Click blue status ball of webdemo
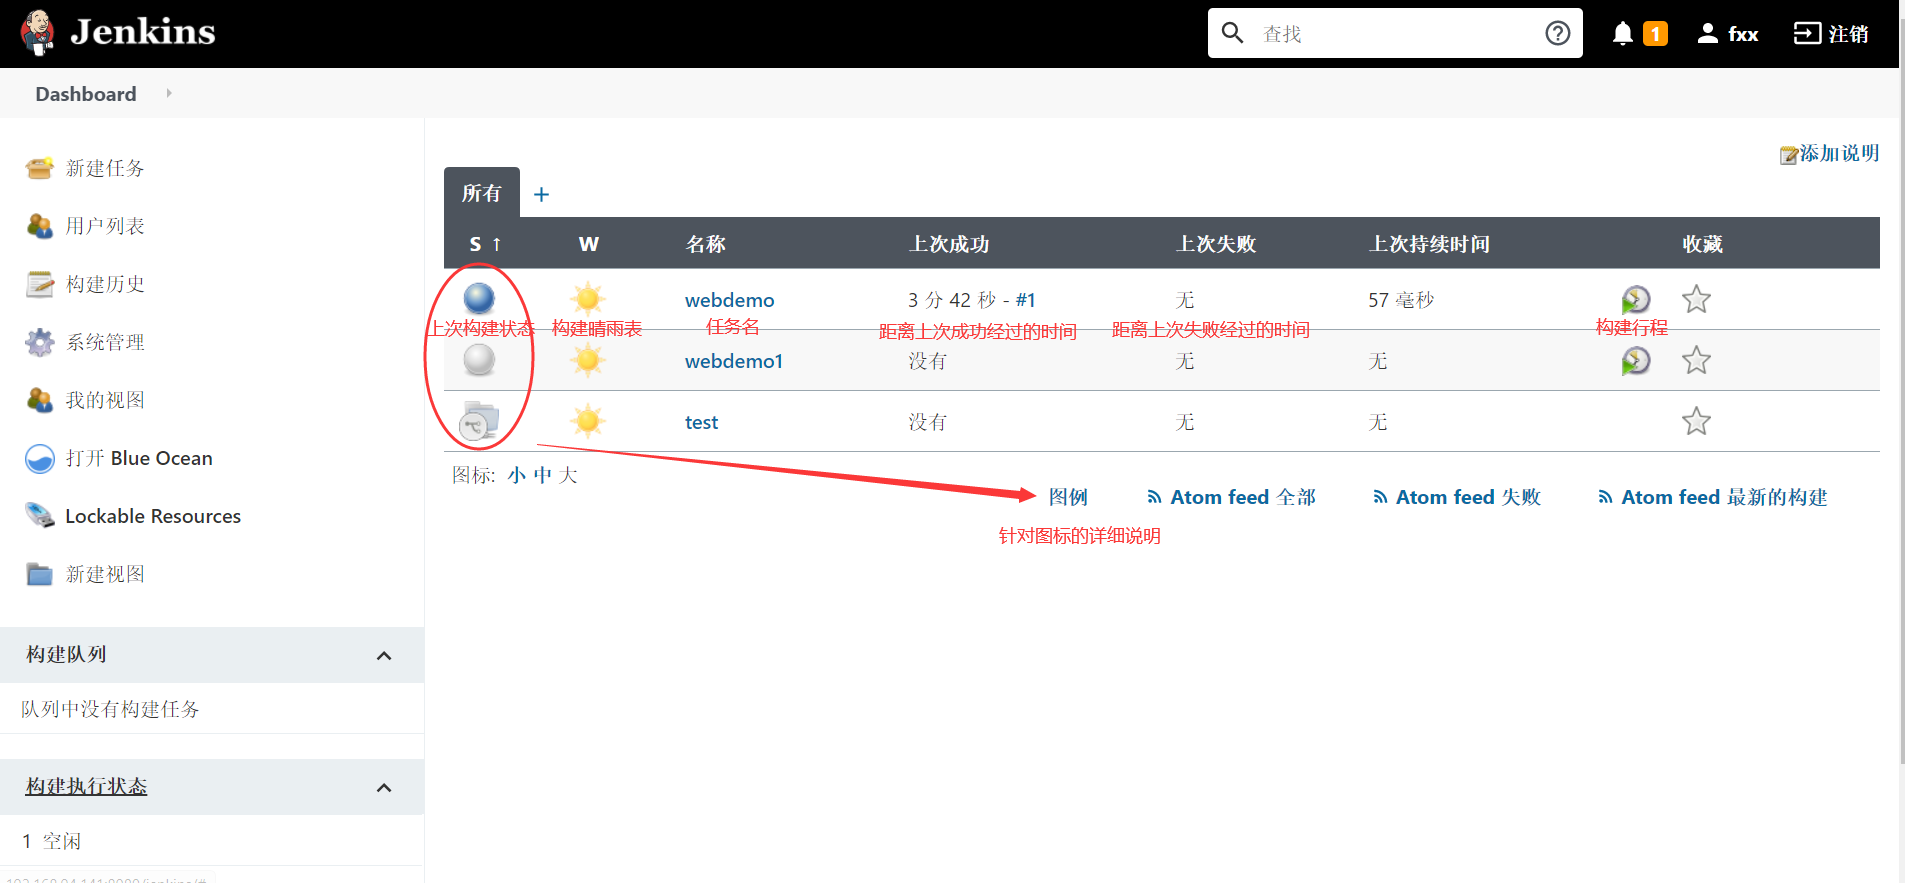The width and height of the screenshot is (1905, 883). [479, 298]
